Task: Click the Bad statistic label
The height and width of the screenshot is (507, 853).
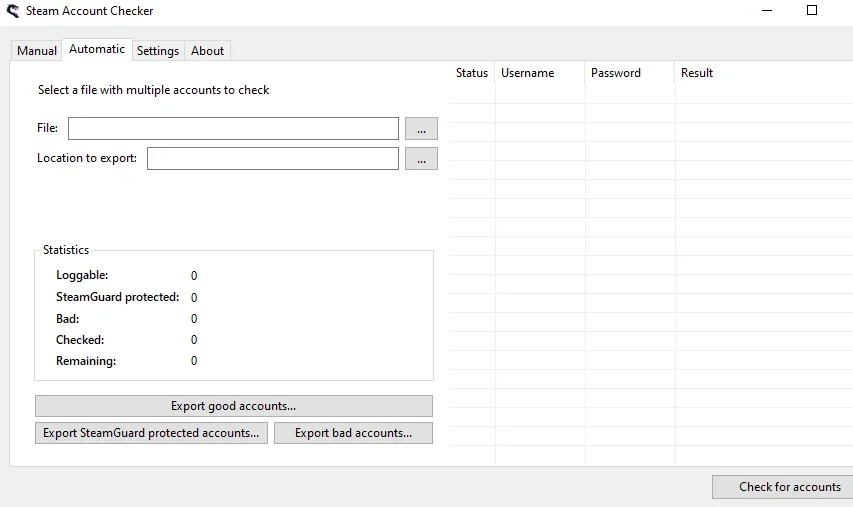Action: [67, 319]
